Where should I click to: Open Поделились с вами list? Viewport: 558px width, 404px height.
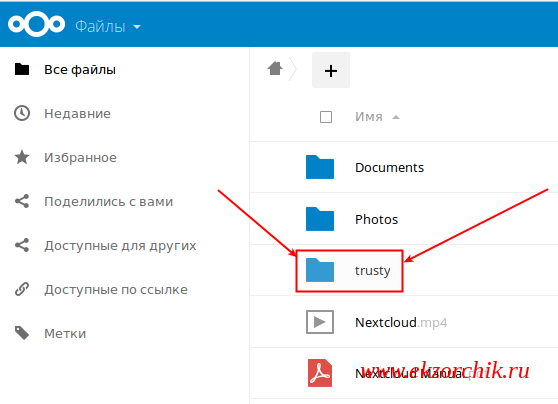109,201
